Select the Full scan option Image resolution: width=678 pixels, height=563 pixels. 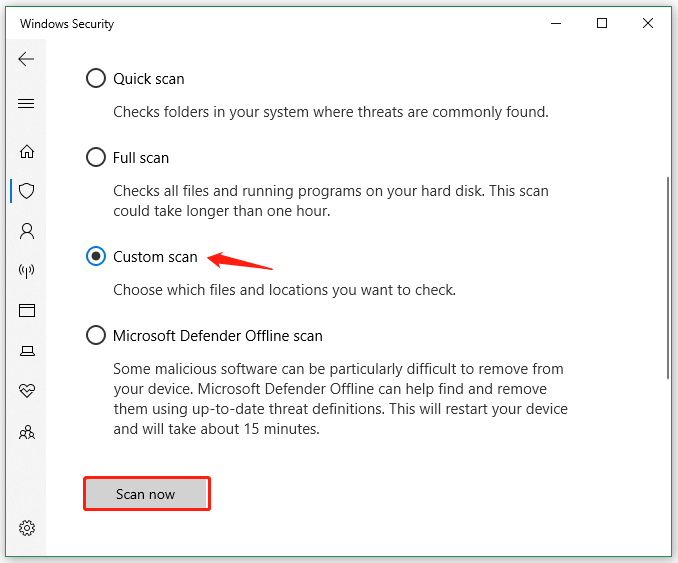pyautogui.click(x=96, y=157)
